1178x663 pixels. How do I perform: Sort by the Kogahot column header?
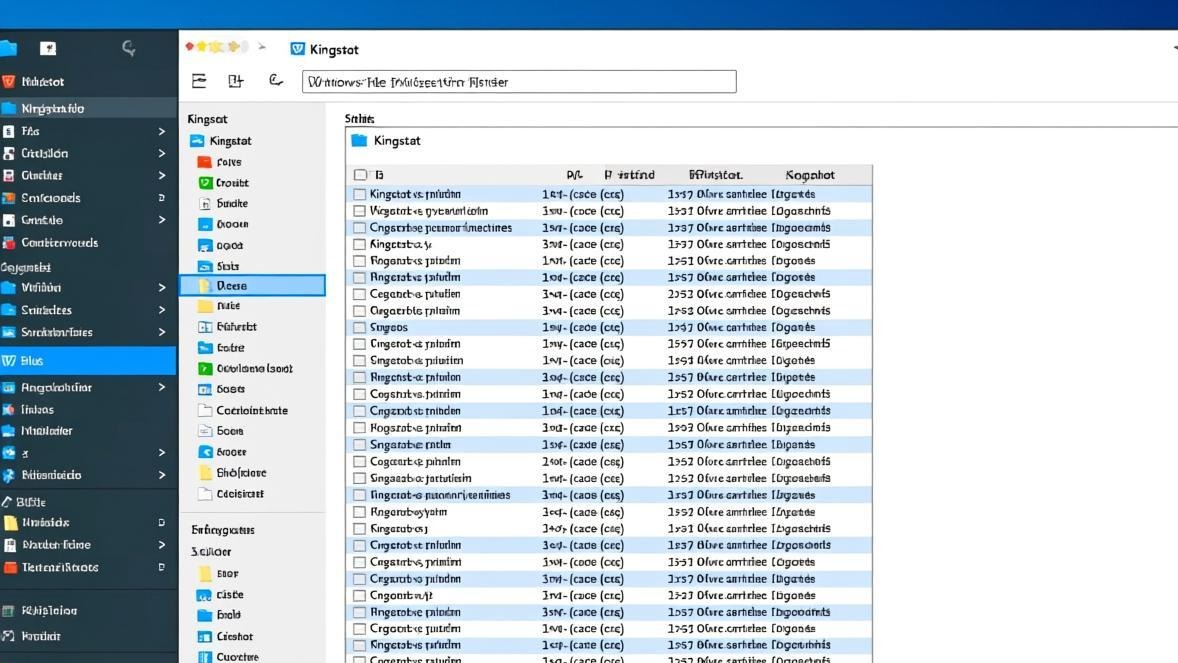(810, 175)
